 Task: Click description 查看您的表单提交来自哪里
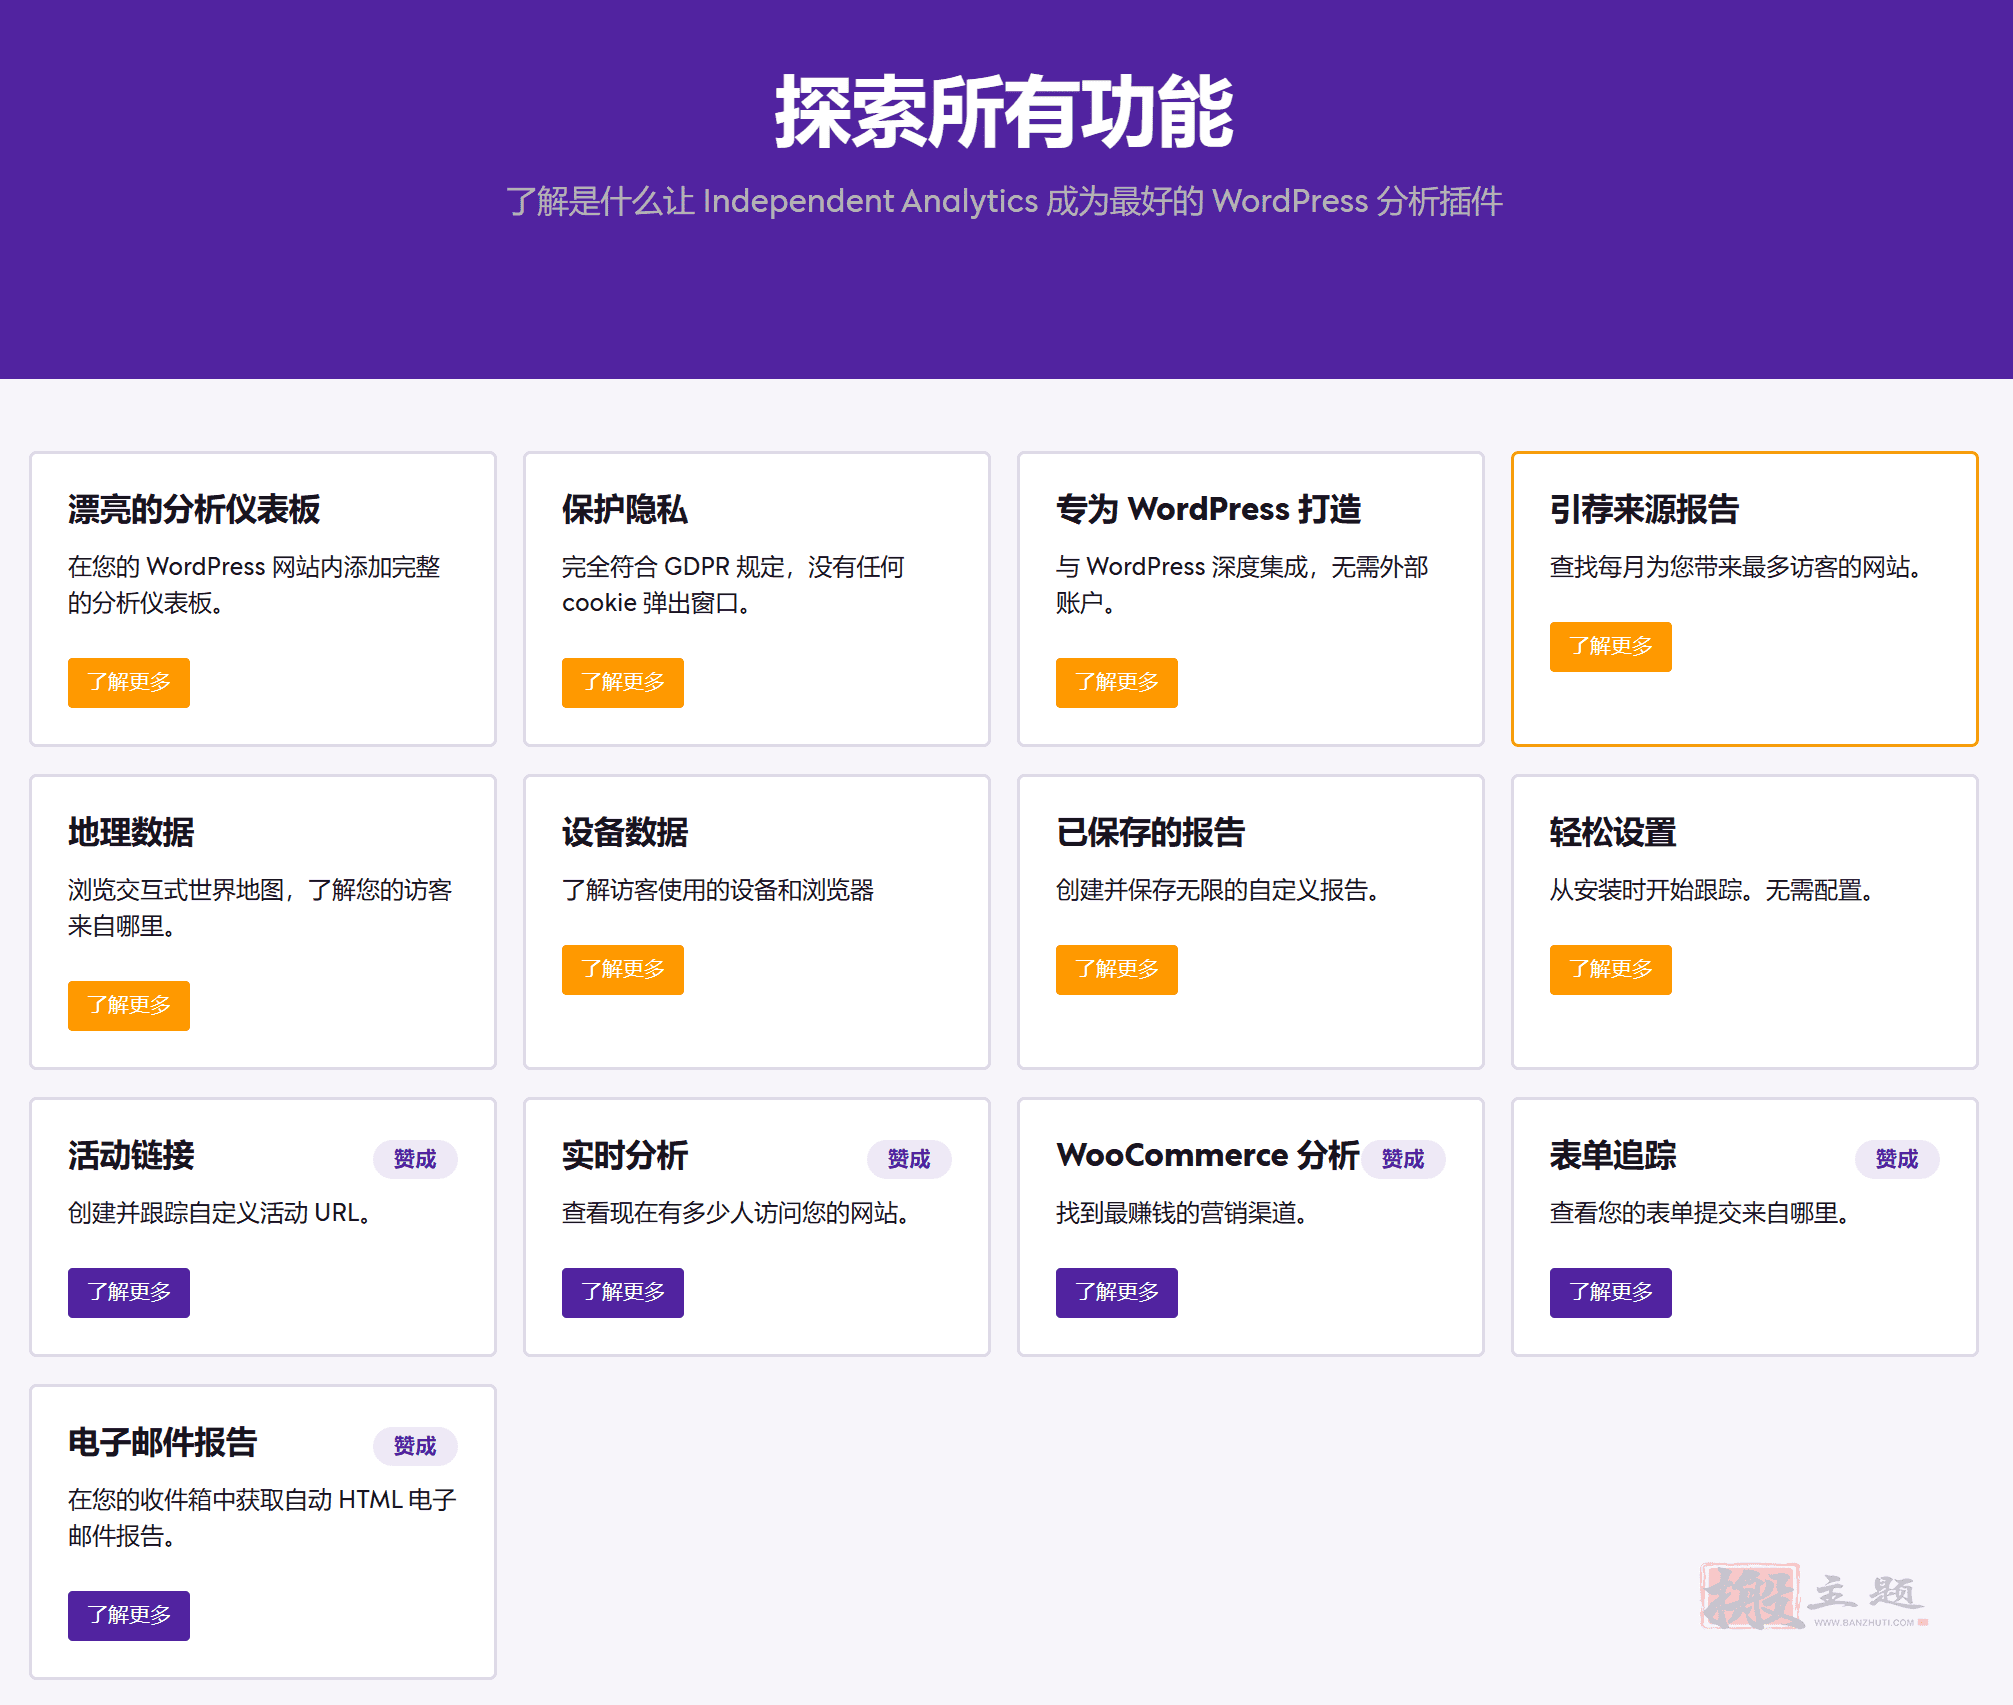click(1700, 1214)
